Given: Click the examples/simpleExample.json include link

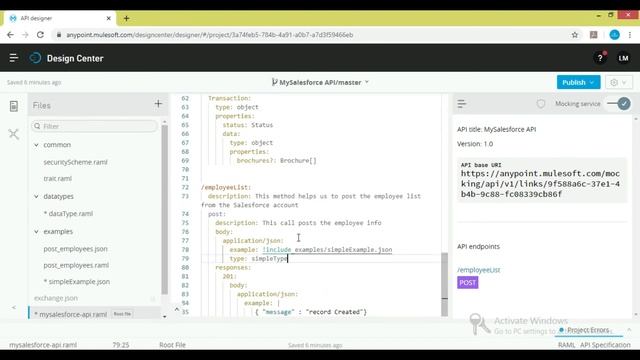Looking at the screenshot, I should click(x=343, y=249).
